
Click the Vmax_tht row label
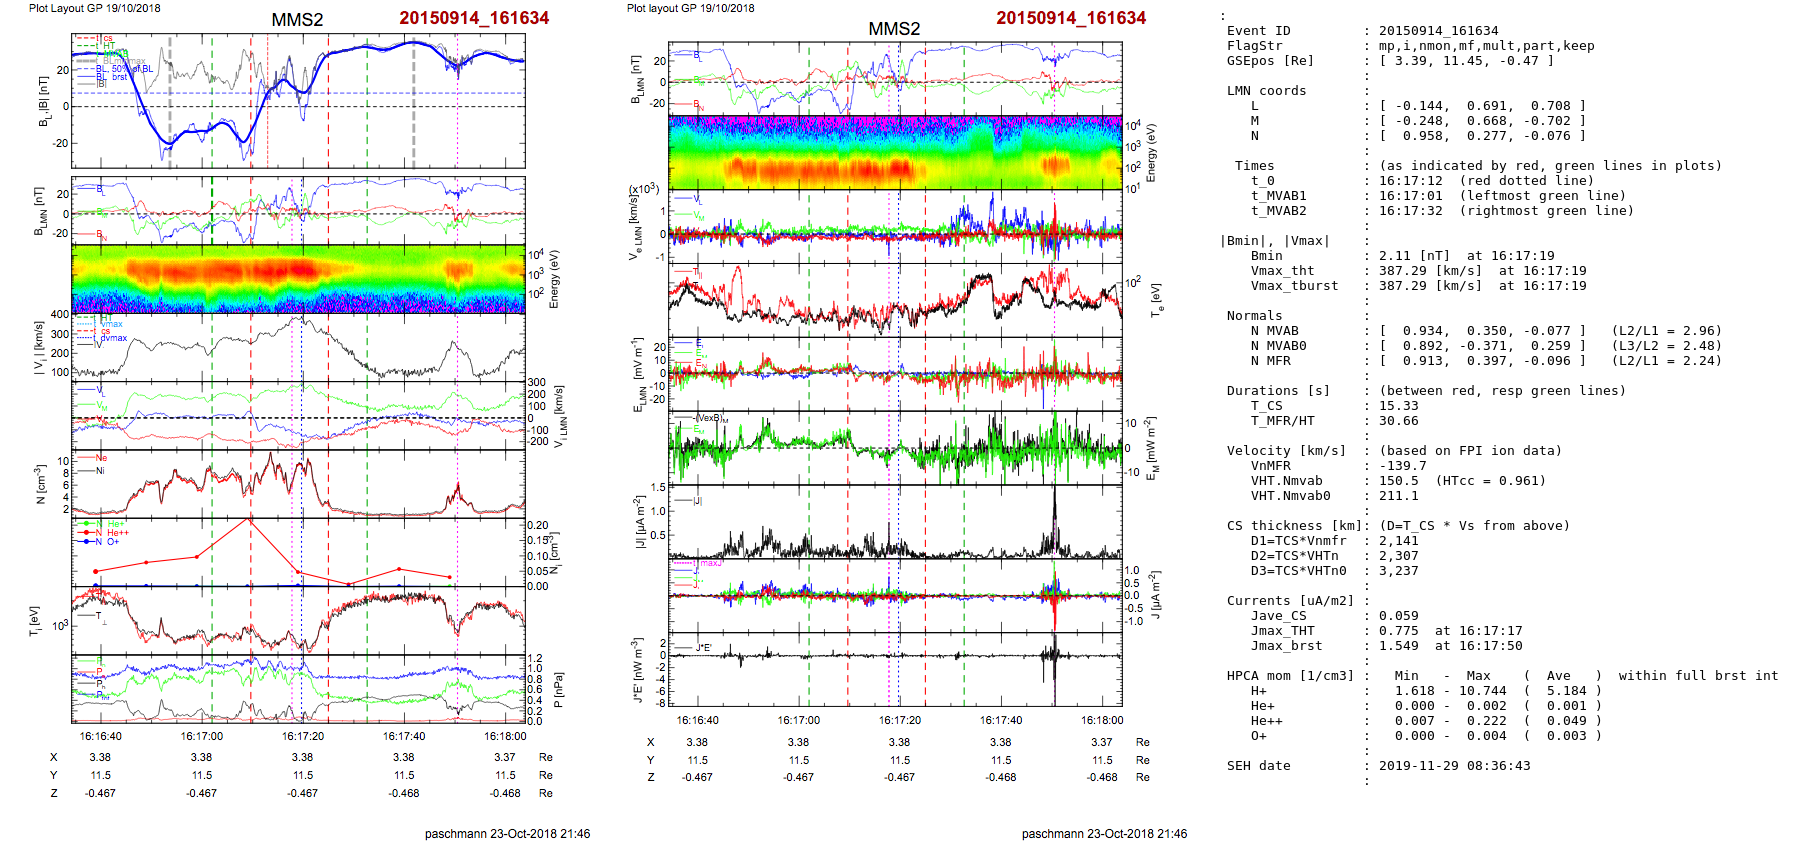coord(1283,271)
